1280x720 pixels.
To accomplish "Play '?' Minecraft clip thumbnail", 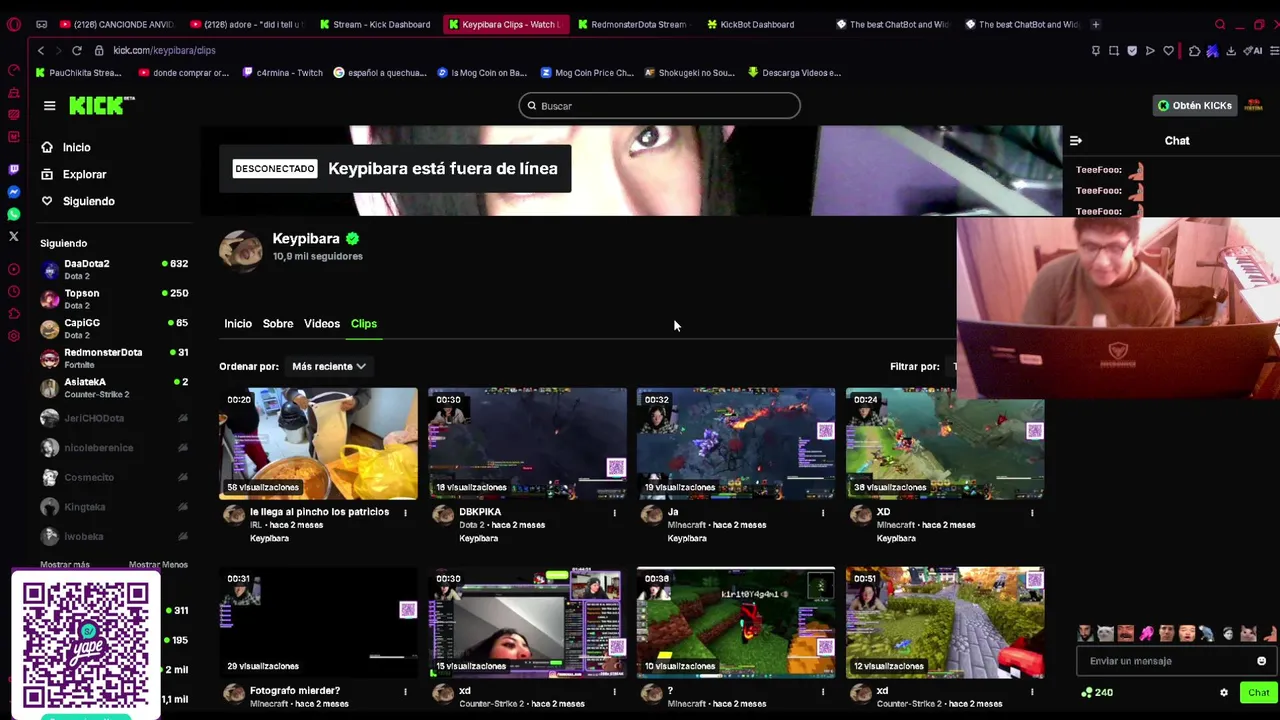I will click(736, 622).
